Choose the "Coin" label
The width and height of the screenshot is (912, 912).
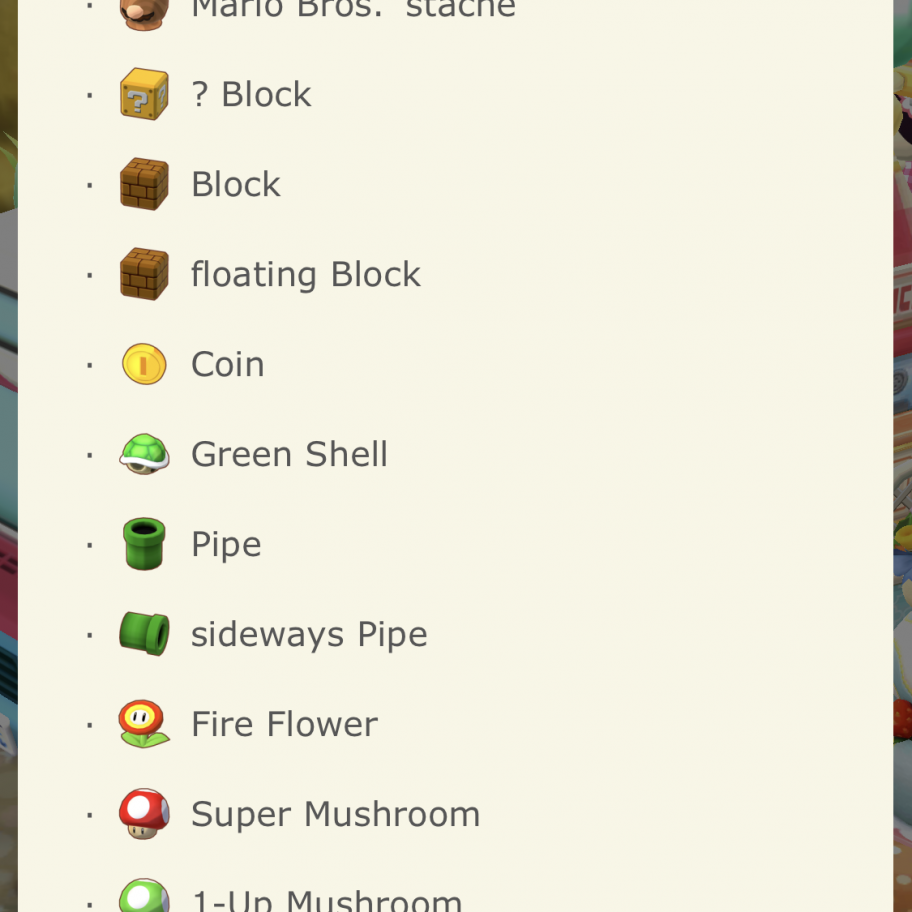(228, 364)
